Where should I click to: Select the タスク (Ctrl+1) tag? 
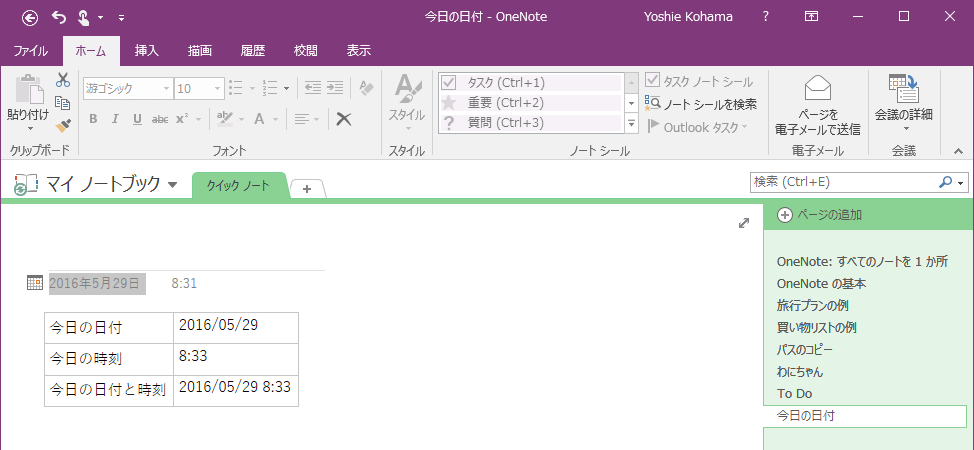530,83
